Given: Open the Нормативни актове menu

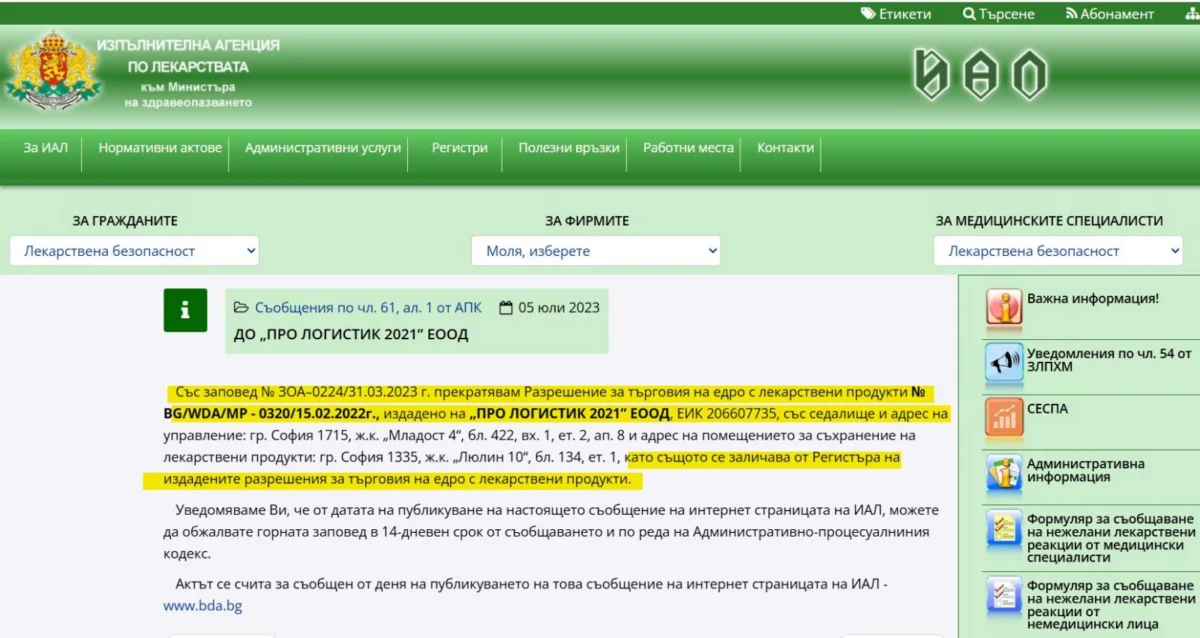Looking at the screenshot, I should click(x=160, y=148).
